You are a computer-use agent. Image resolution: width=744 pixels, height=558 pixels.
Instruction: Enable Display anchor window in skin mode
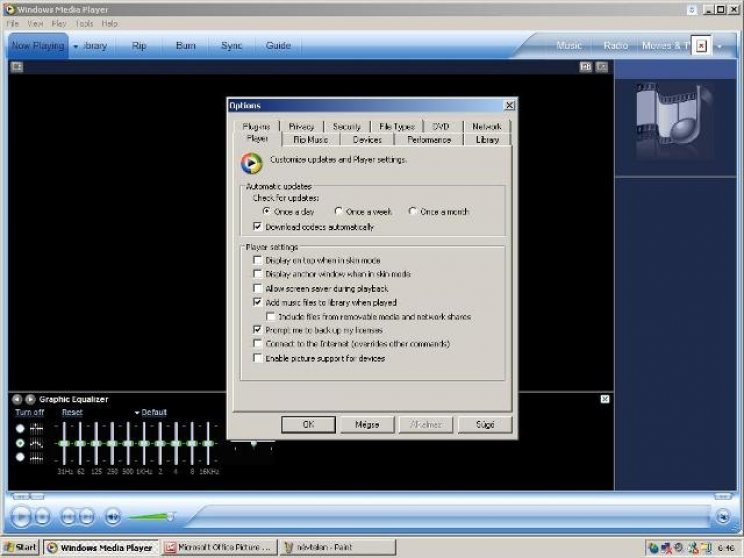(x=258, y=274)
